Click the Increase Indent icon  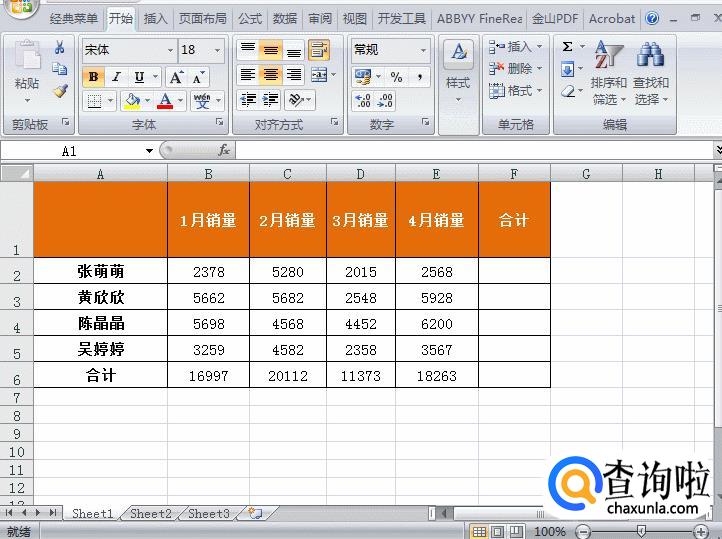coord(270,100)
